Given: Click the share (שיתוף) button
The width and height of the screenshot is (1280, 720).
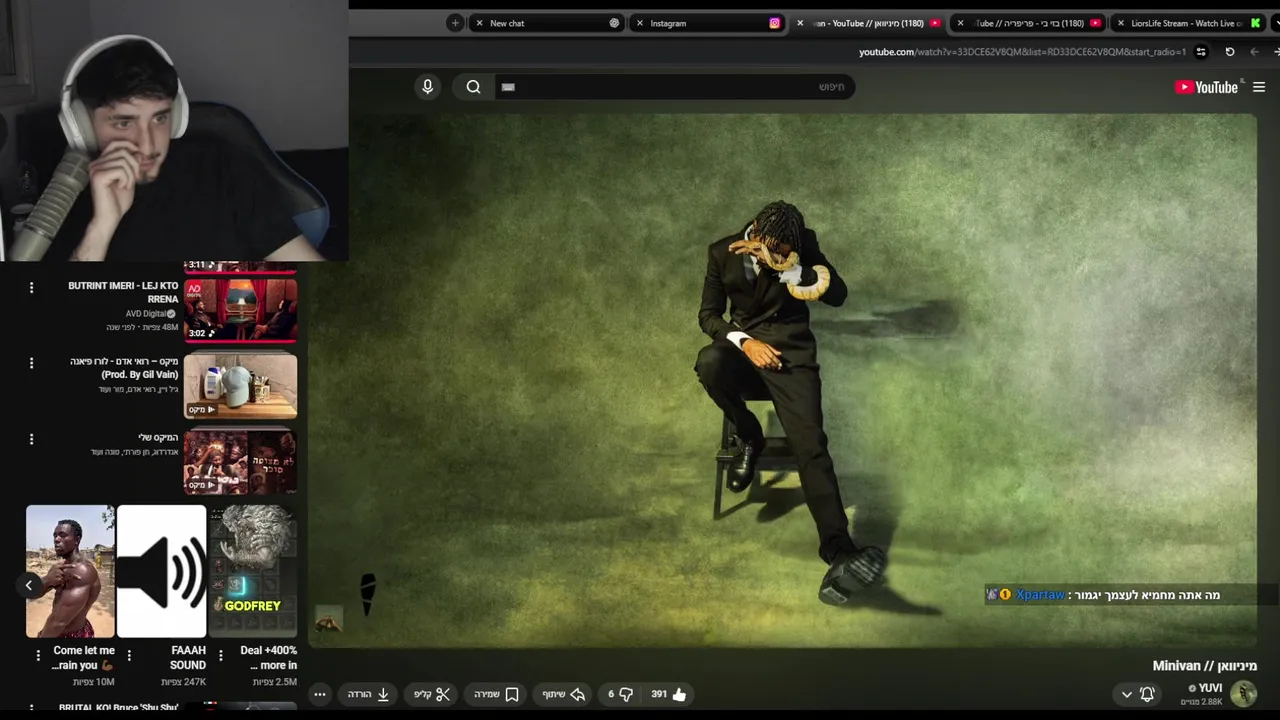Looking at the screenshot, I should pyautogui.click(x=563, y=694).
